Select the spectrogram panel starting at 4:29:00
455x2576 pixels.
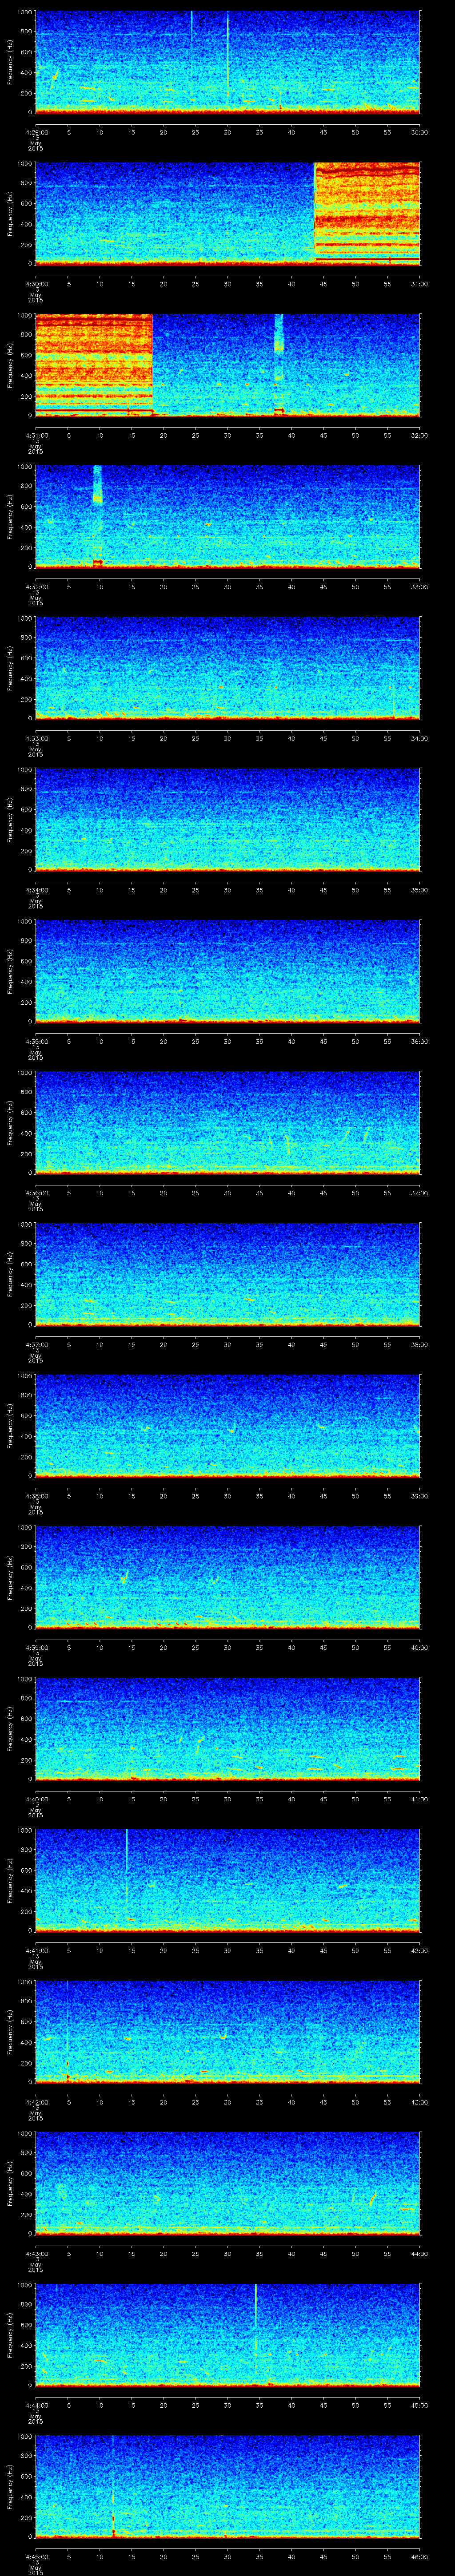click(x=227, y=62)
